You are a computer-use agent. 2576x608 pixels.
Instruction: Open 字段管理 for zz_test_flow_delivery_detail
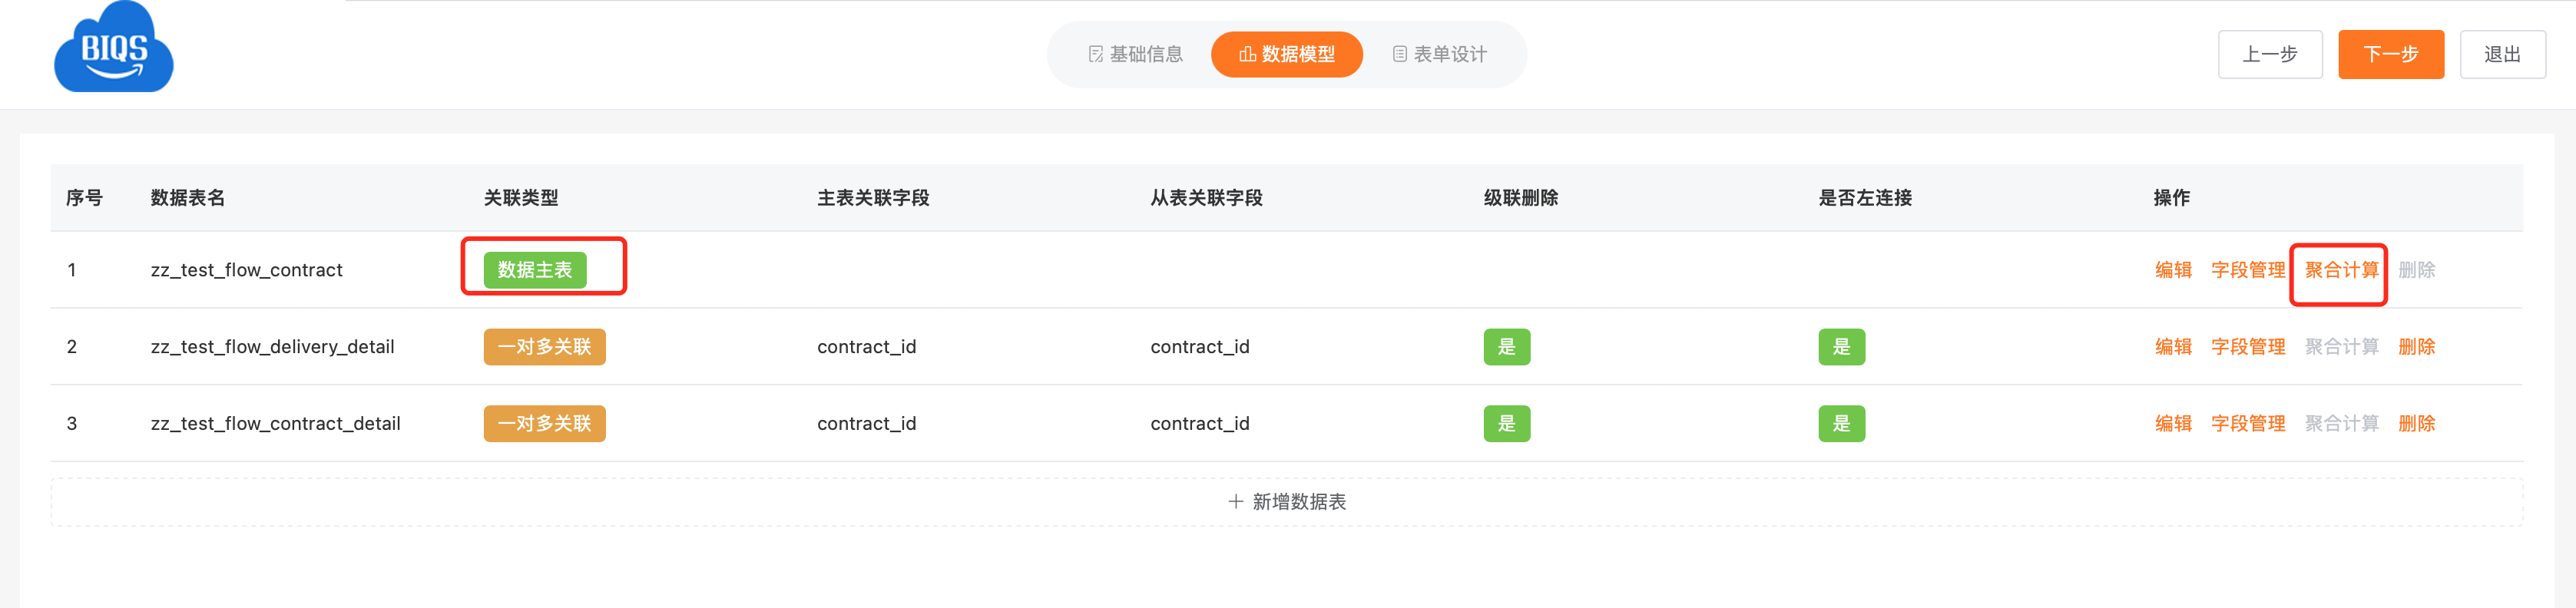pyautogui.click(x=2247, y=347)
